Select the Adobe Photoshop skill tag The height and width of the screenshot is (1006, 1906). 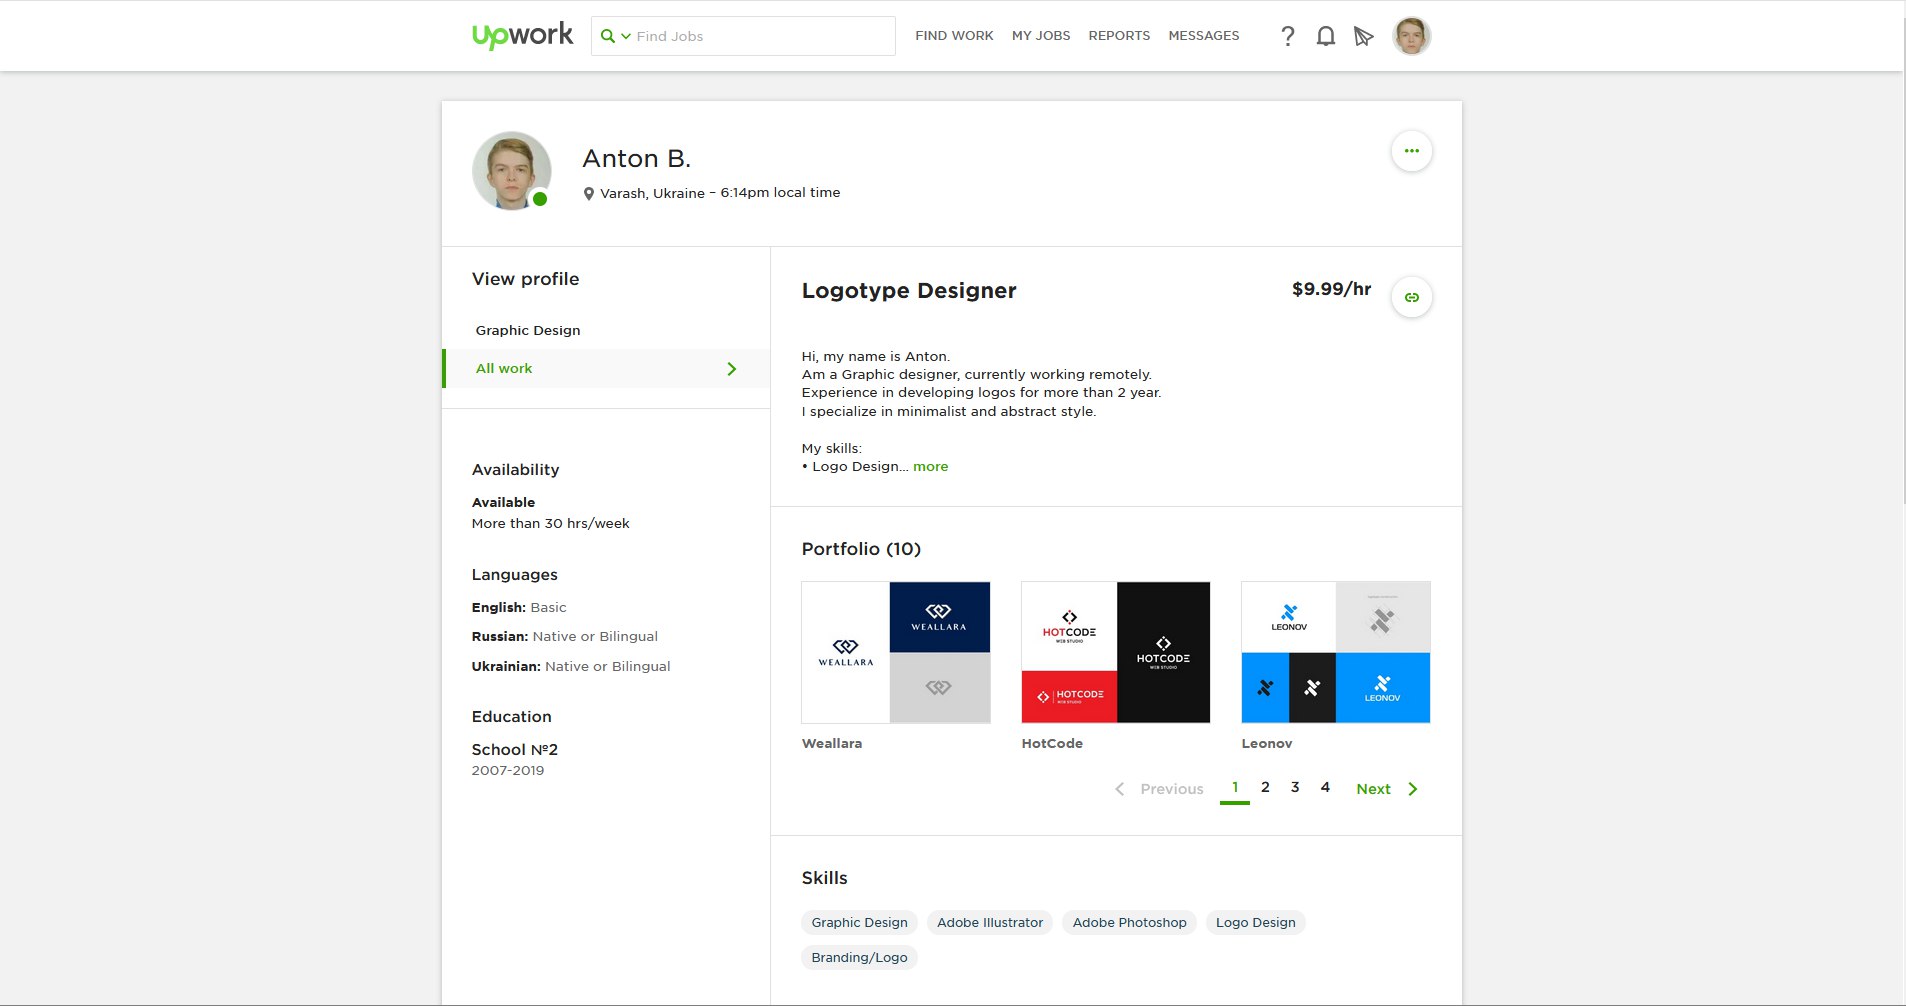1129,922
